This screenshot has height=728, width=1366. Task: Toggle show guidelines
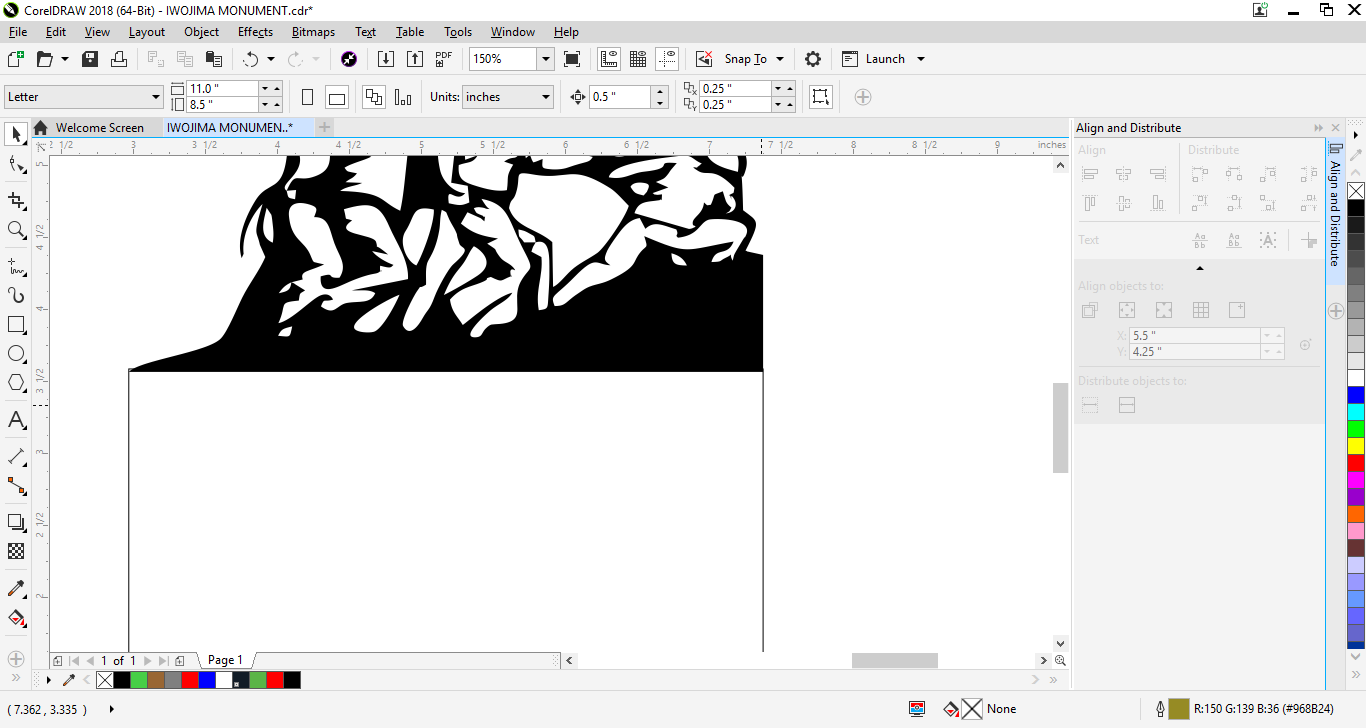(x=667, y=59)
